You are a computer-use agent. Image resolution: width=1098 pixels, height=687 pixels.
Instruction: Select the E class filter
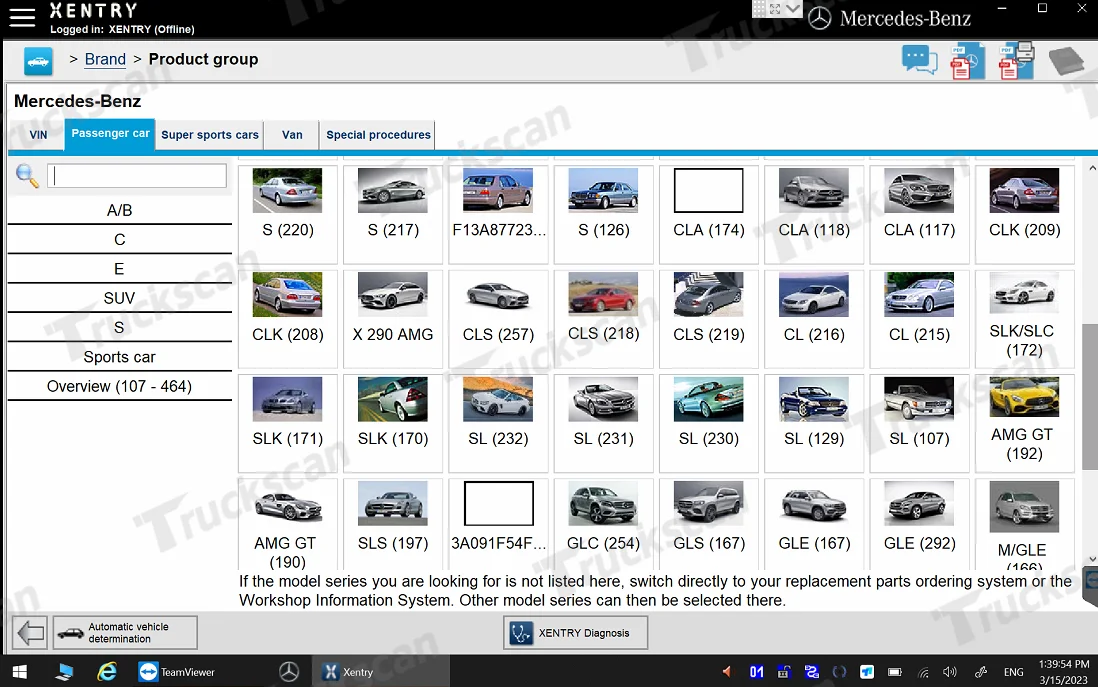click(120, 269)
